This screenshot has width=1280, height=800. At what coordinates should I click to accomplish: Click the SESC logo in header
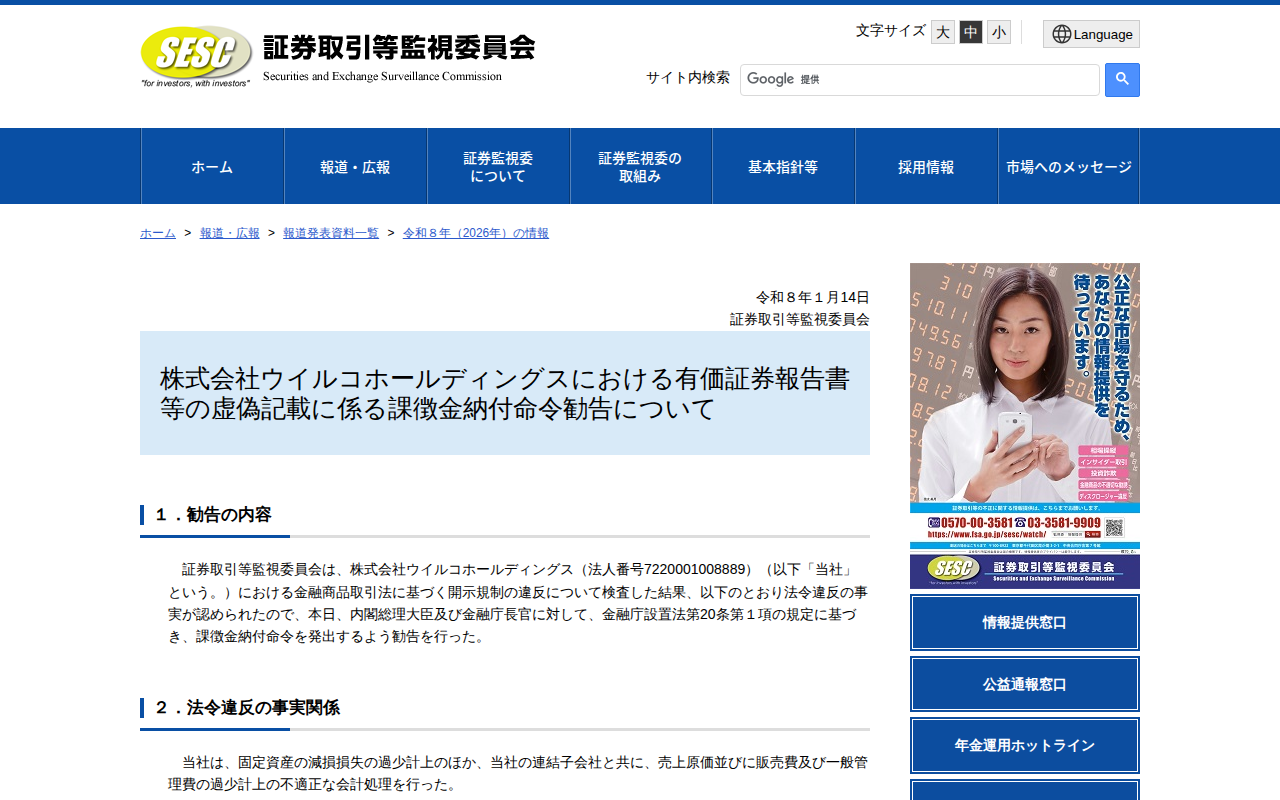[196, 56]
